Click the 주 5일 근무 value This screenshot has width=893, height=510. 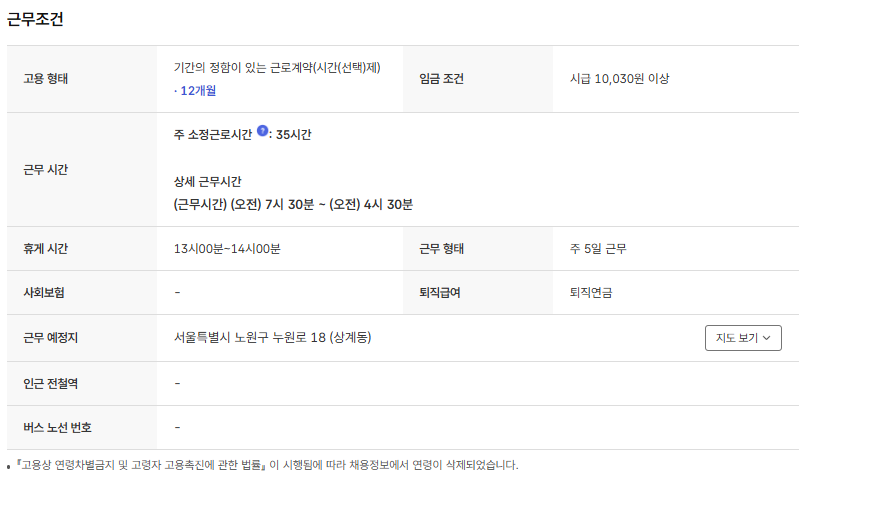click(x=598, y=248)
